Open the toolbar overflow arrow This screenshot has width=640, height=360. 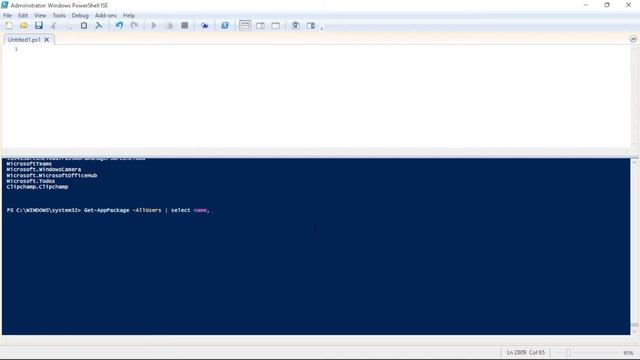pyautogui.click(x=322, y=28)
